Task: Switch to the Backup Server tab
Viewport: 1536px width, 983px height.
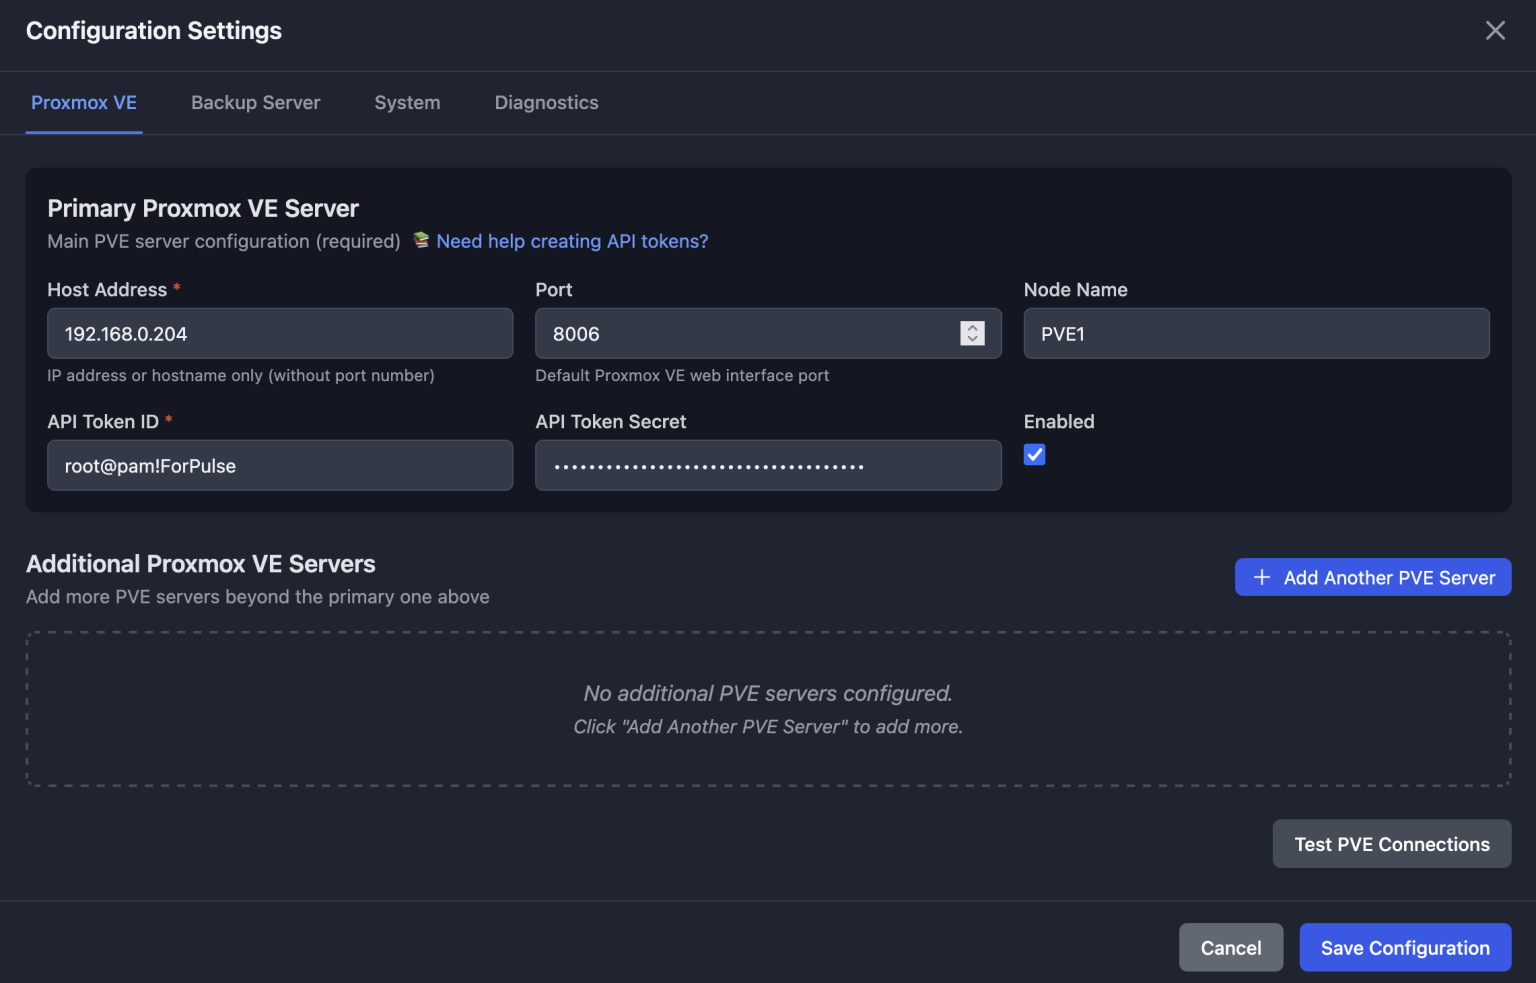Action: (255, 102)
